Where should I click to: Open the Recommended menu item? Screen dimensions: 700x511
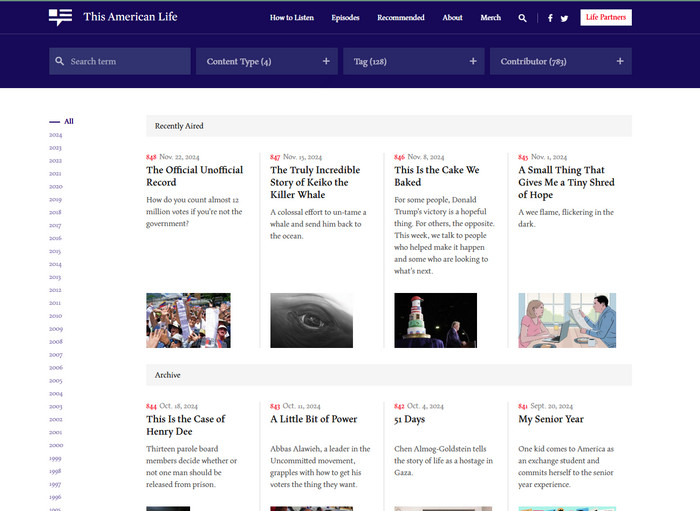400,17
